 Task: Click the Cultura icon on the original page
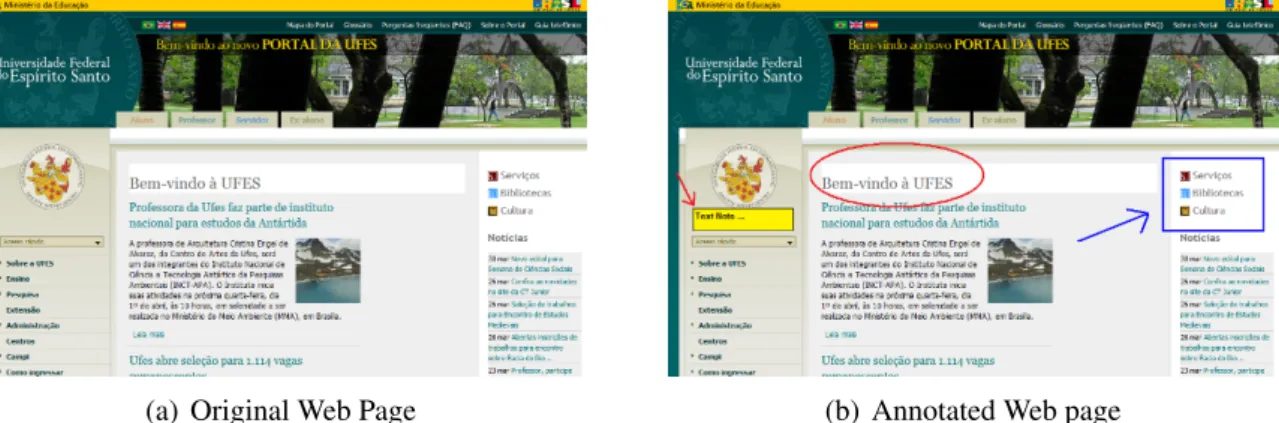tap(492, 210)
